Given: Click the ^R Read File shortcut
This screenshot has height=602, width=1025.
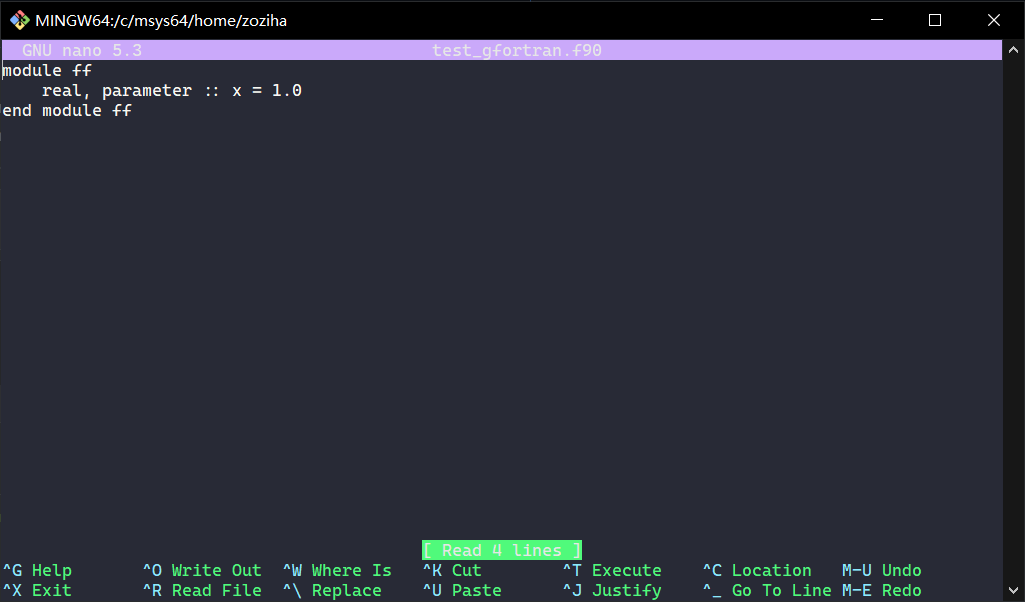Looking at the screenshot, I should coord(202,590).
